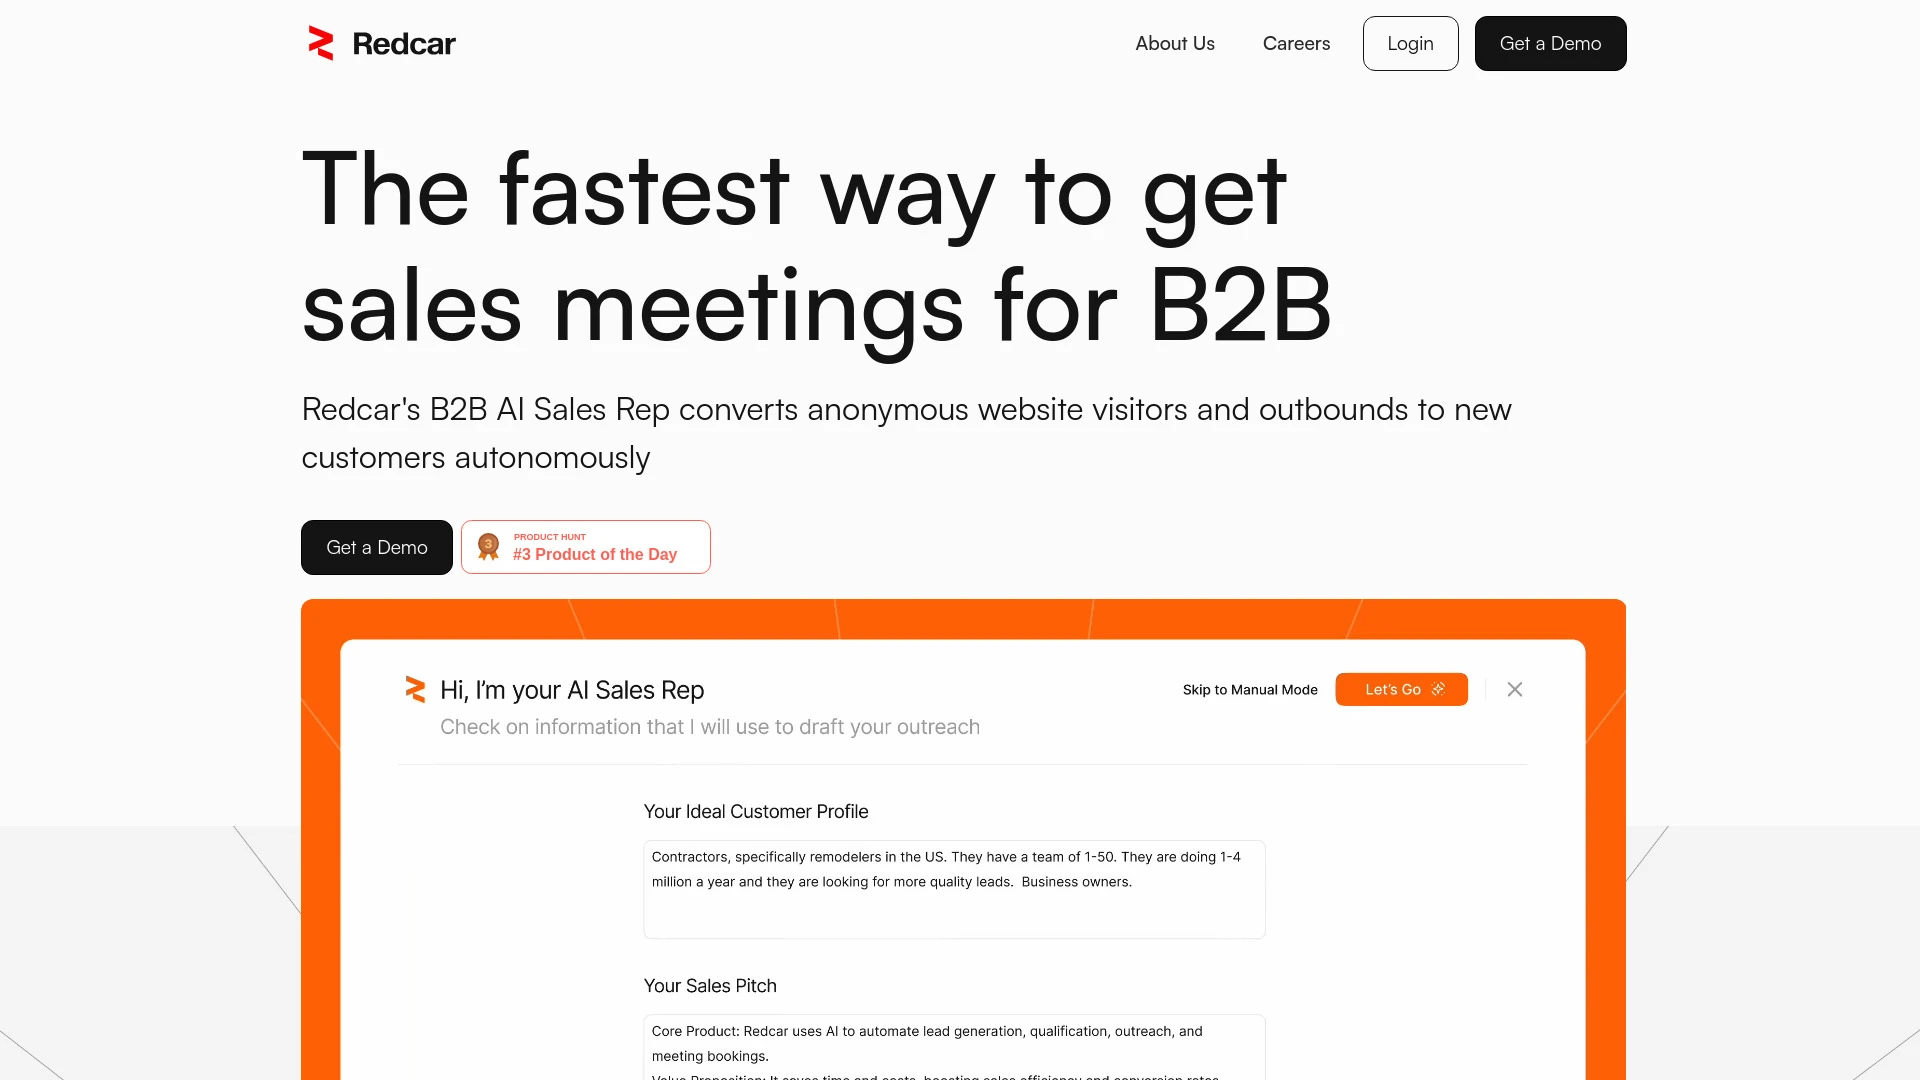Click the Get a Demo navbar button
Screen dimensions: 1920x1080
pos(1551,44)
